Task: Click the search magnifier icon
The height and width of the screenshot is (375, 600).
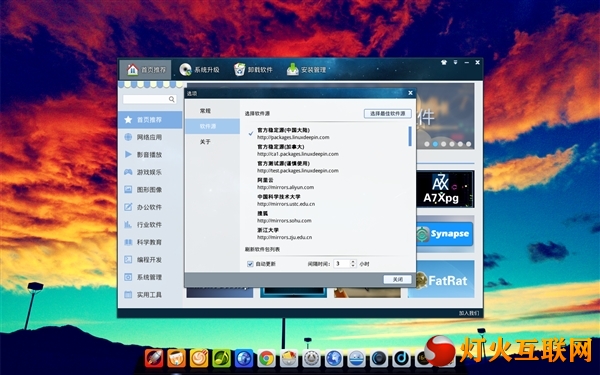Action: click(172, 99)
